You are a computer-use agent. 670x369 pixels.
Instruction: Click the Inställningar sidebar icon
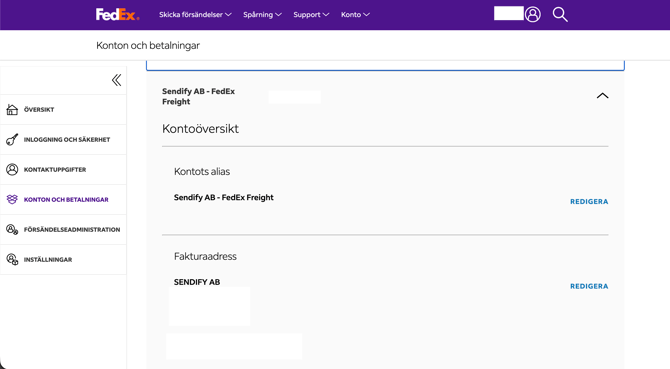[12, 259]
